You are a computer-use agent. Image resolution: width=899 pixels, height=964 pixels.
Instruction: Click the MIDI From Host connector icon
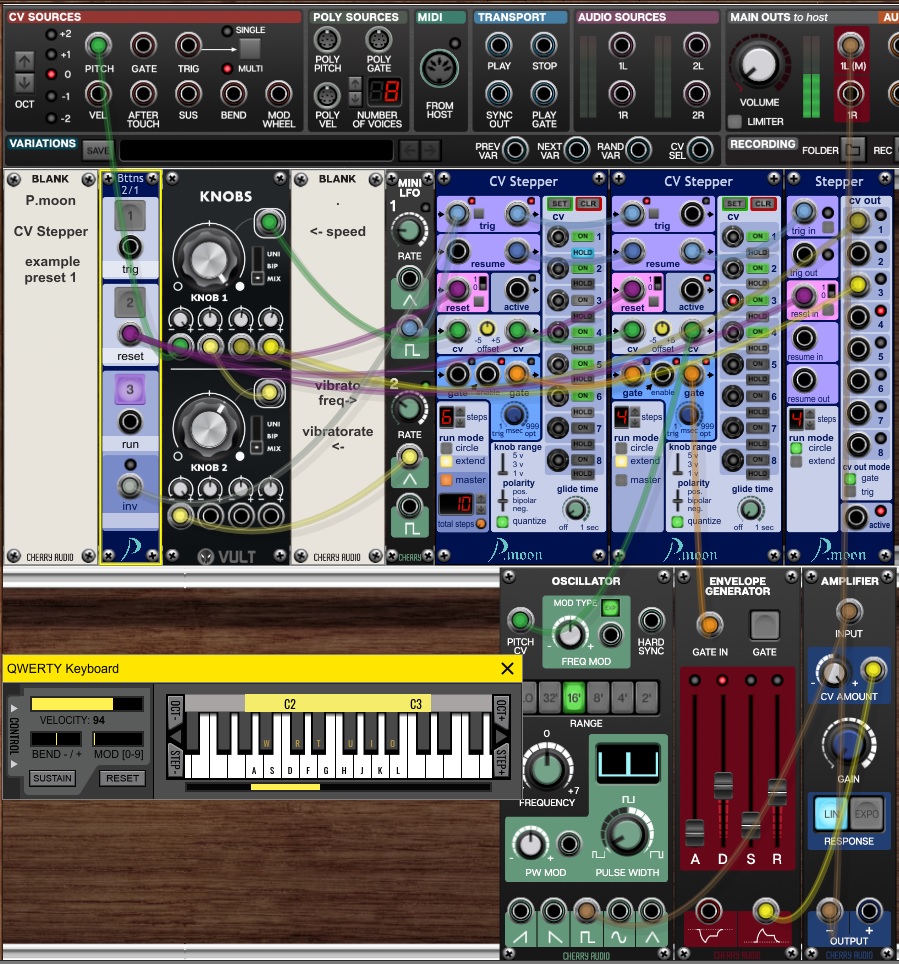click(440, 73)
